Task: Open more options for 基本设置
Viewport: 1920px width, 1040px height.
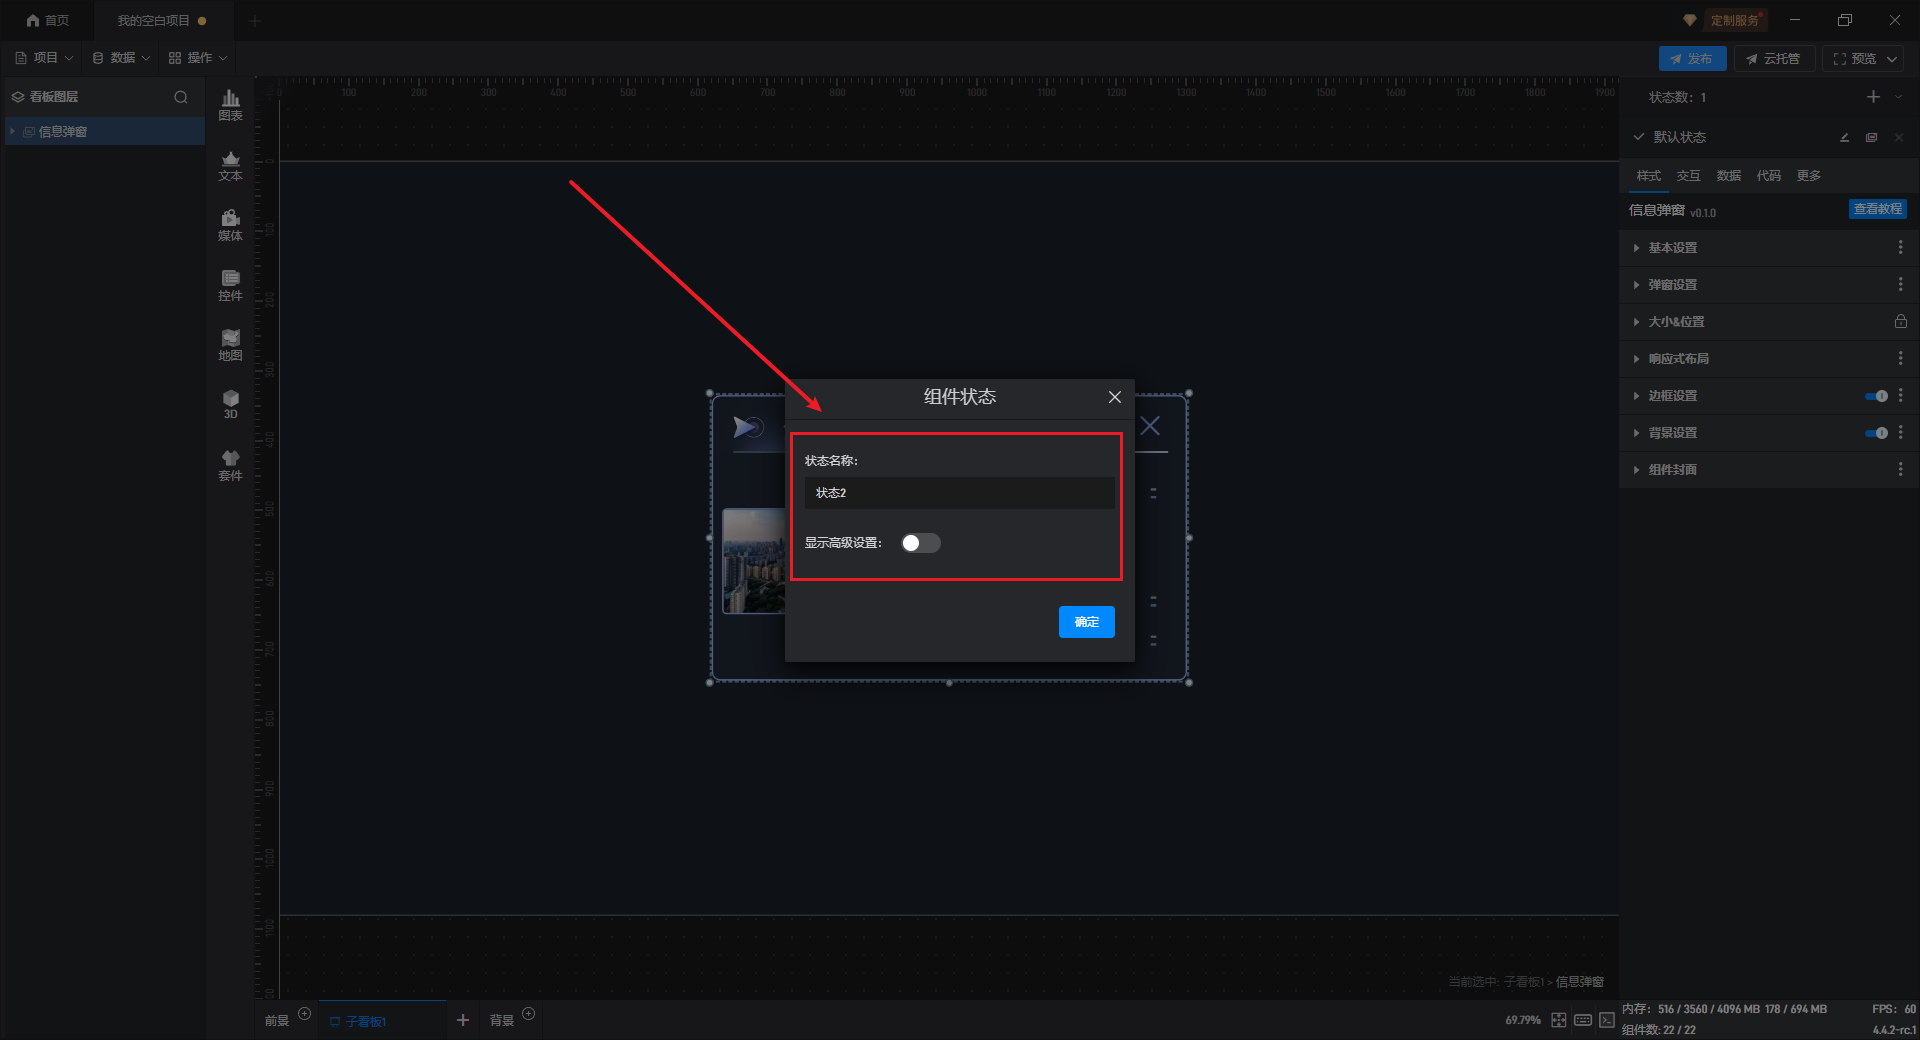Action: tap(1900, 247)
